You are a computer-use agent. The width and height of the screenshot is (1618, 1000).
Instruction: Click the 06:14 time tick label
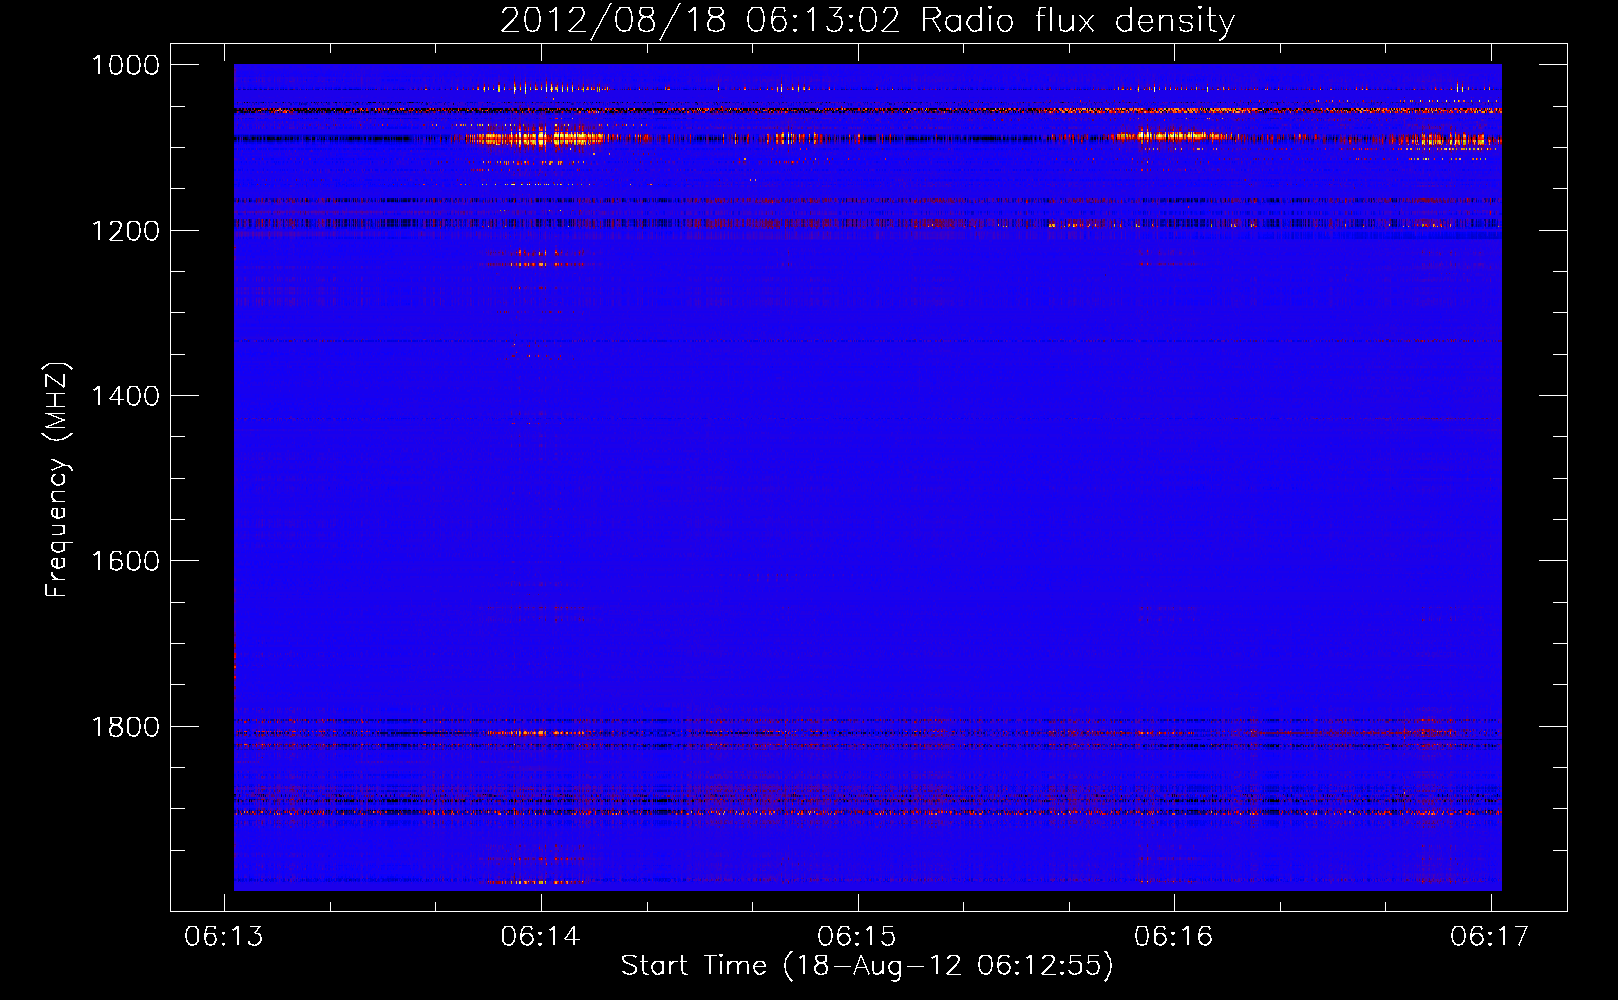(541, 936)
